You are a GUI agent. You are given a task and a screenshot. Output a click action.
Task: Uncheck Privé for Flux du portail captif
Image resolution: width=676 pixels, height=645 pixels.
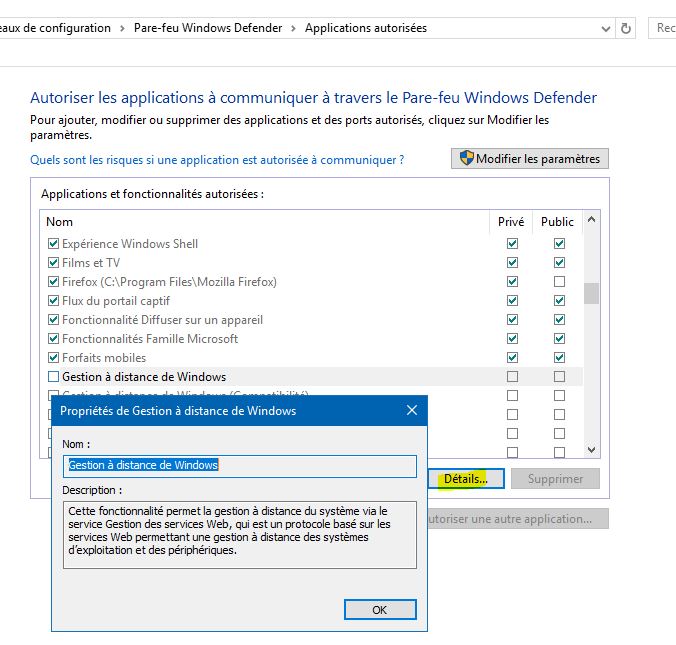coord(512,301)
